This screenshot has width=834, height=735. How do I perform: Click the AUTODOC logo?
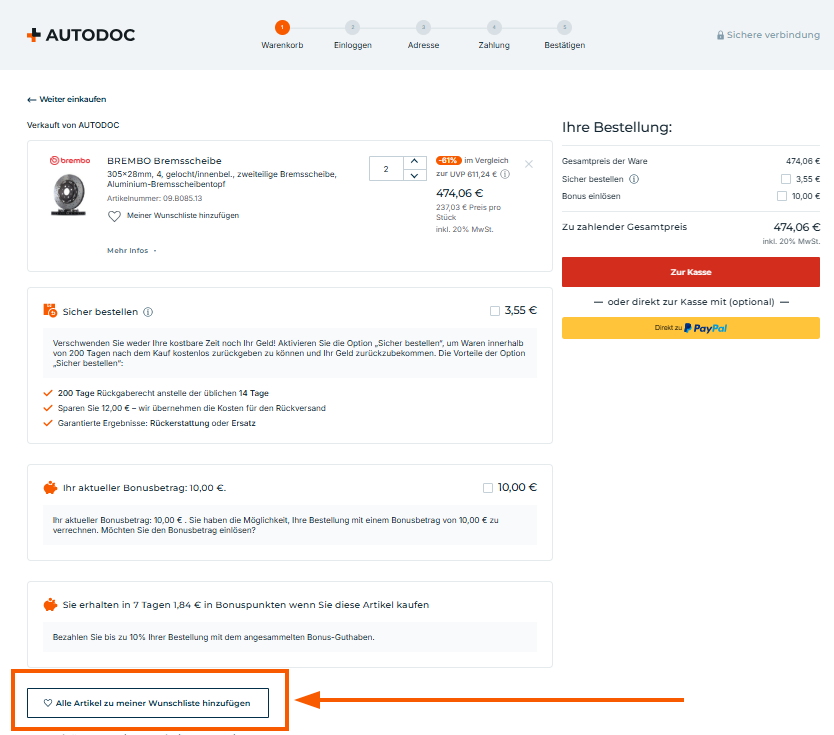coord(81,35)
